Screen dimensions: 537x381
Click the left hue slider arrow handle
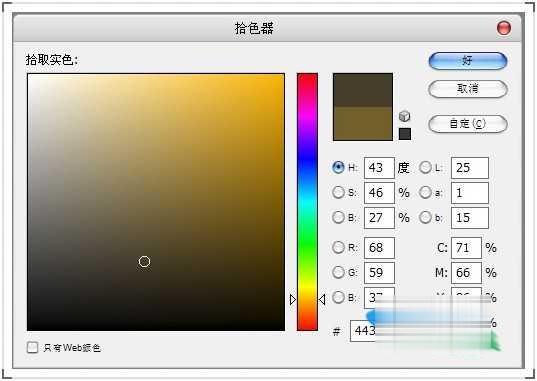click(x=293, y=299)
